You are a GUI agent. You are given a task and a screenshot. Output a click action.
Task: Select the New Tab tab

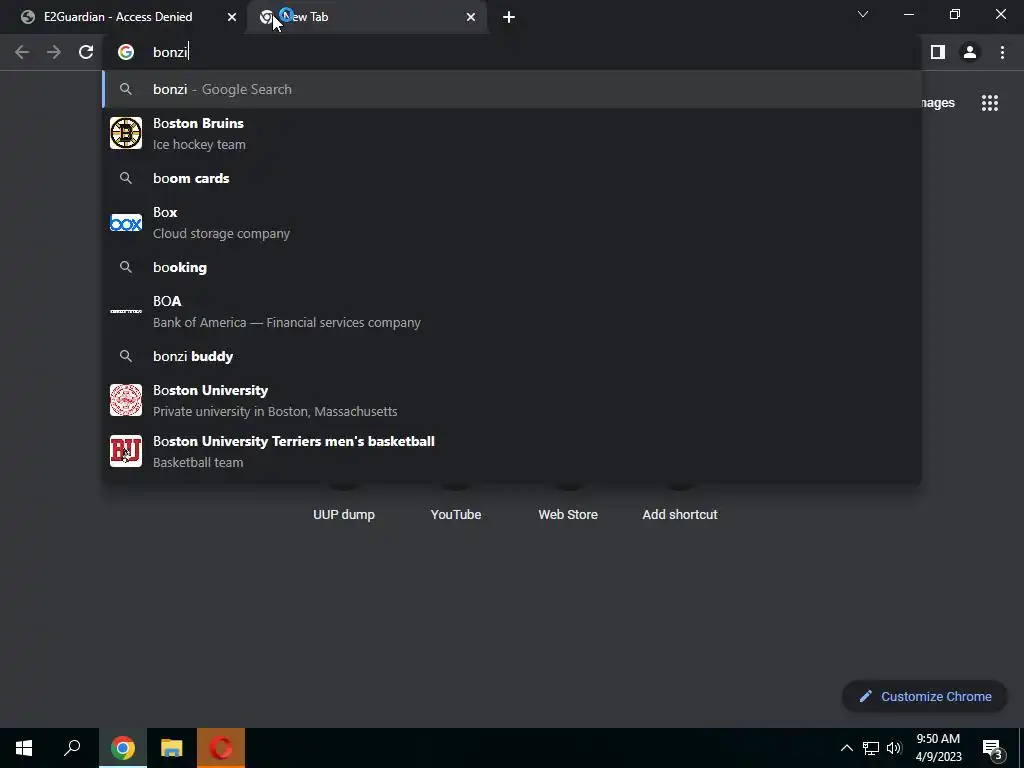(366, 17)
